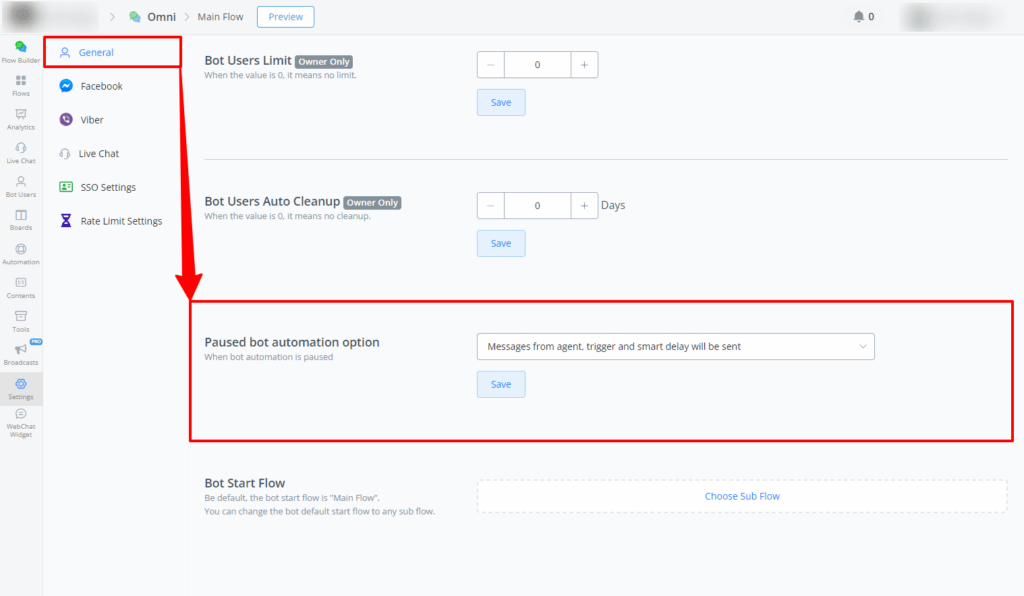Switch to Rate Limit Settings tab
This screenshot has height=596, width=1024.
coord(121,221)
